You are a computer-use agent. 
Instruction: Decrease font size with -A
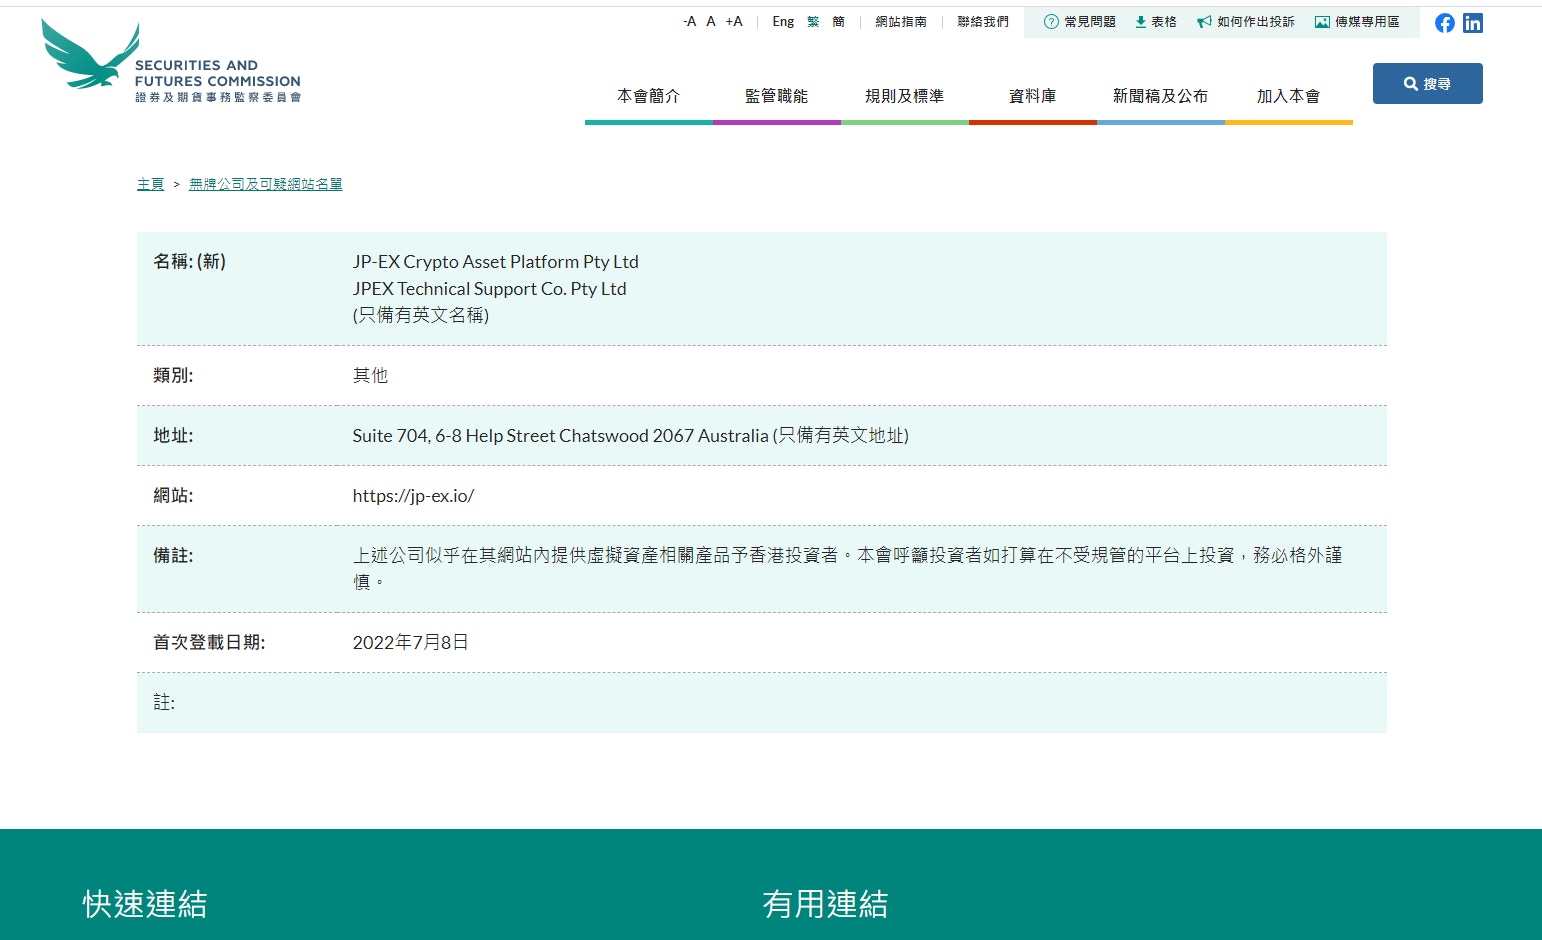tap(688, 20)
